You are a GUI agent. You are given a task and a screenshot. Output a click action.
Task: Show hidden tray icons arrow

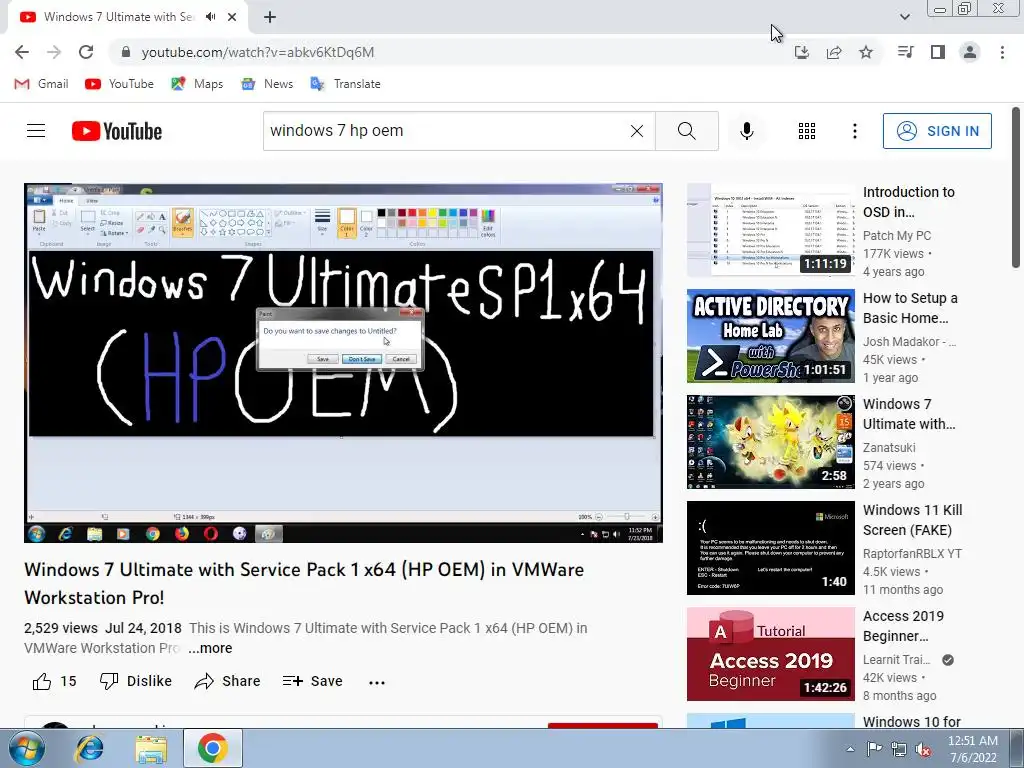(850, 749)
